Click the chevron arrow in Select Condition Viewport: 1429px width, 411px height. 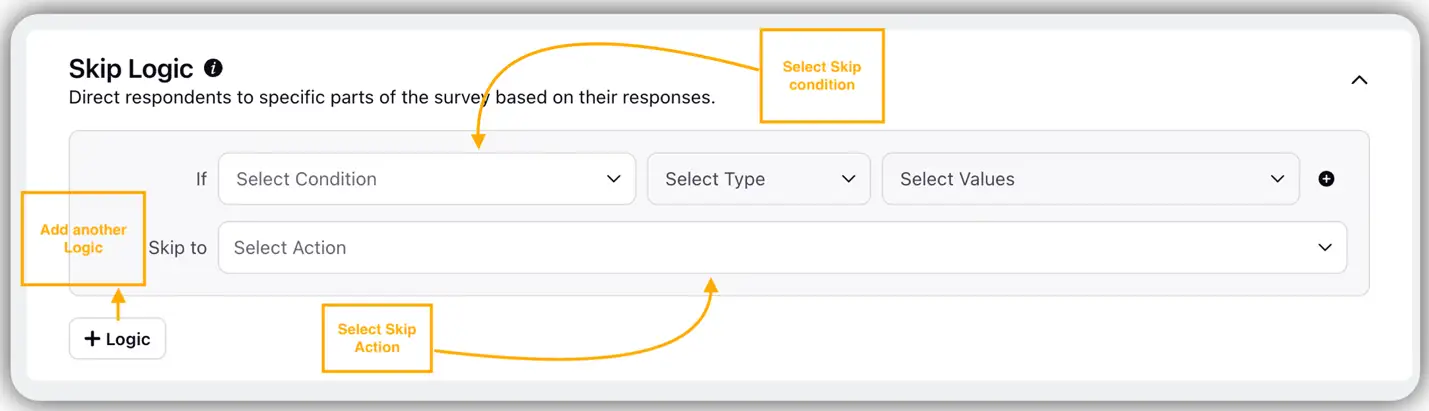(x=614, y=179)
